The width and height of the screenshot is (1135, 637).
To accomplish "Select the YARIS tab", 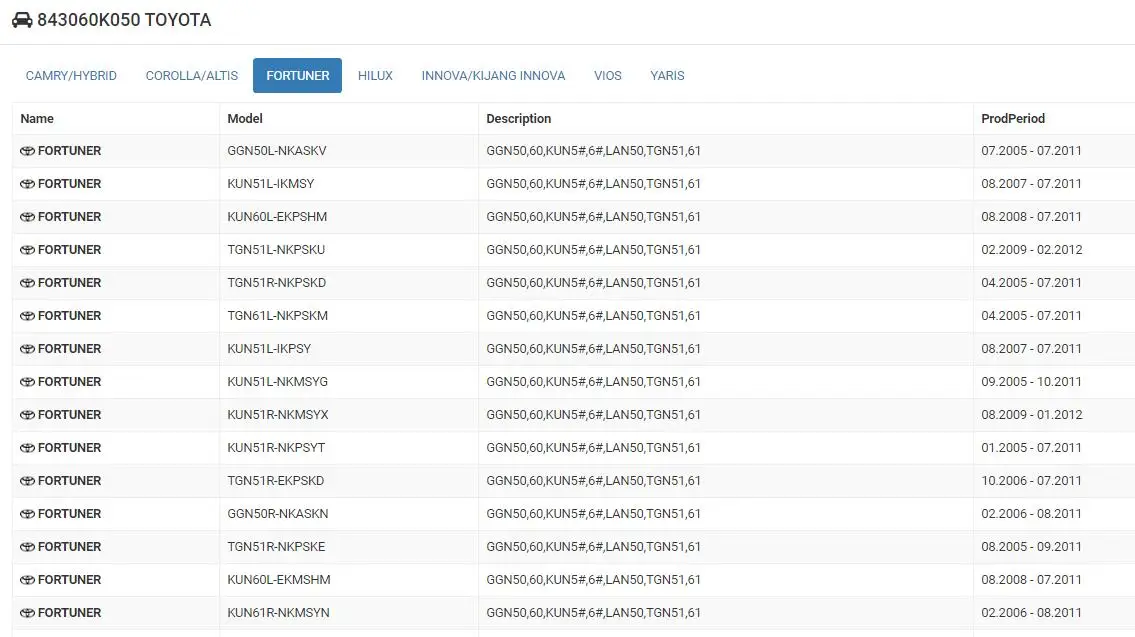I will tap(667, 75).
